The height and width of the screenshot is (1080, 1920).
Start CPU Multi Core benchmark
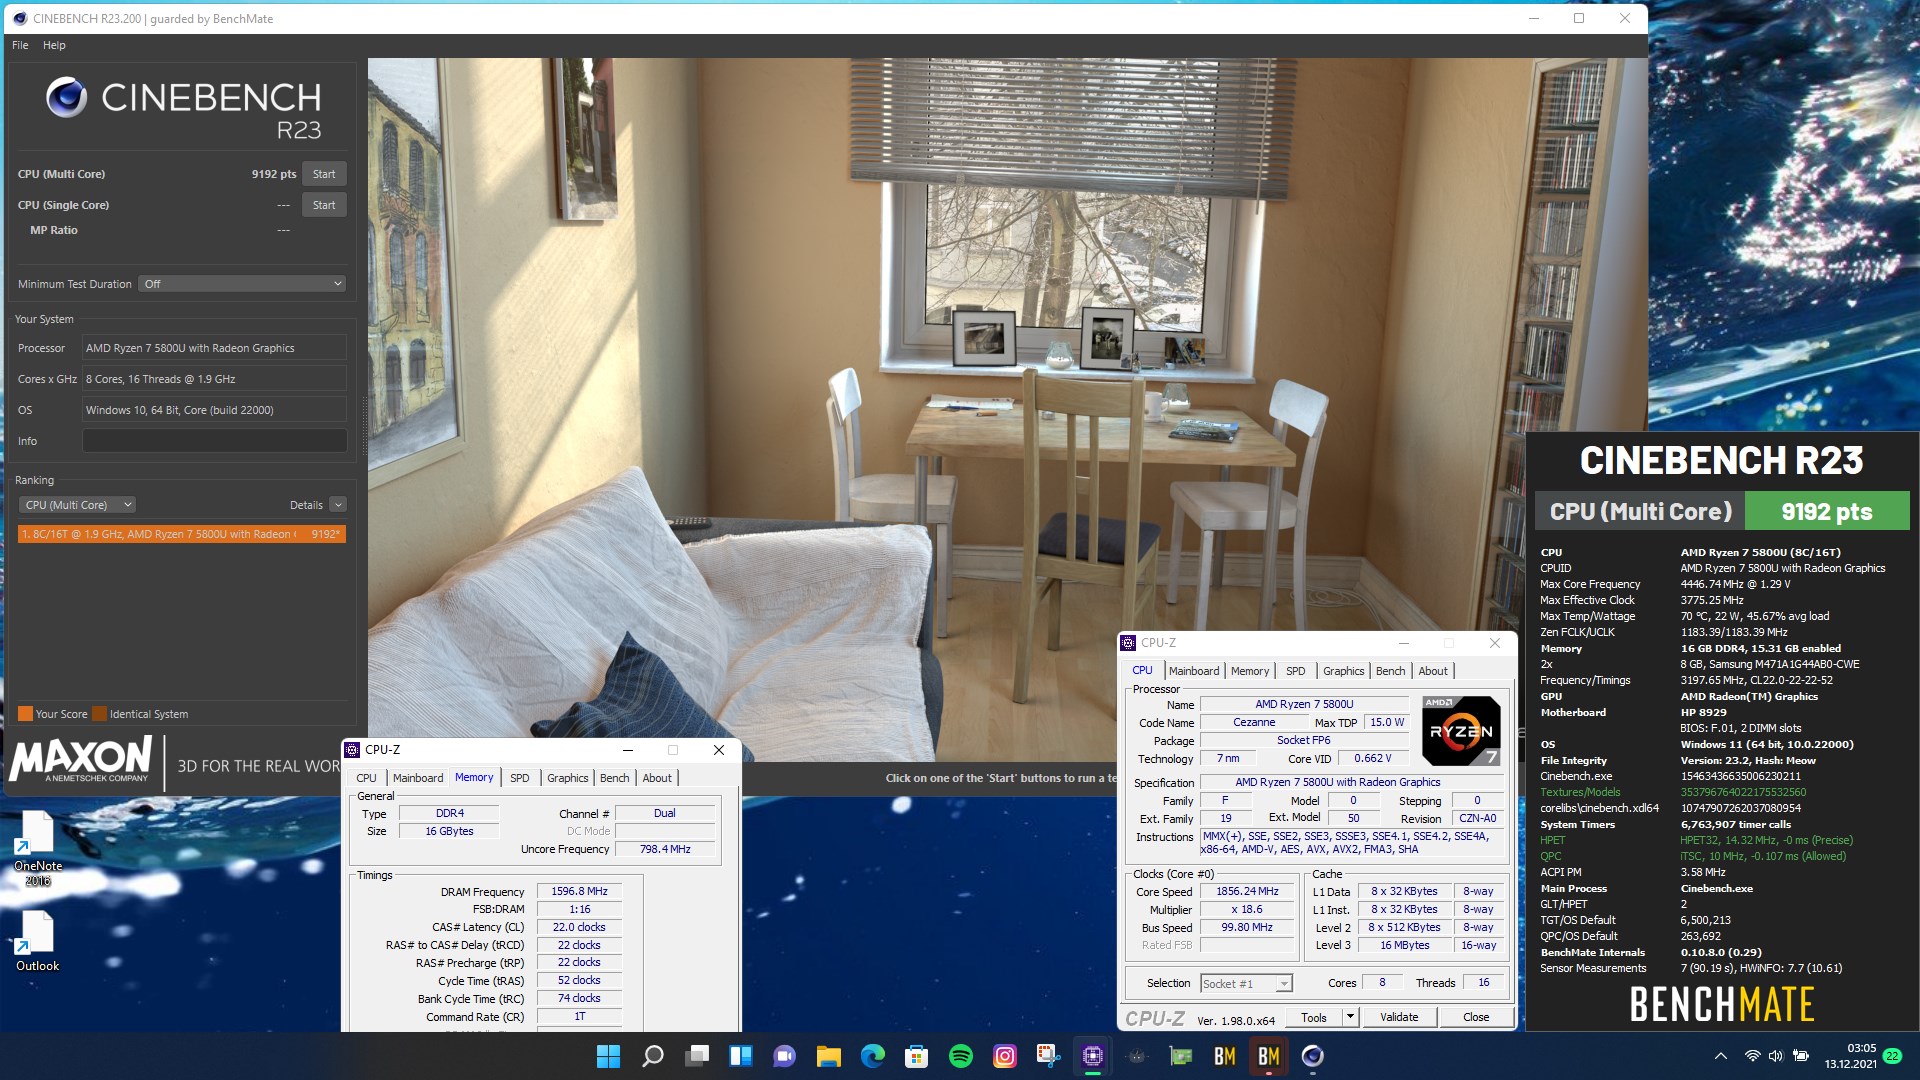[324, 174]
